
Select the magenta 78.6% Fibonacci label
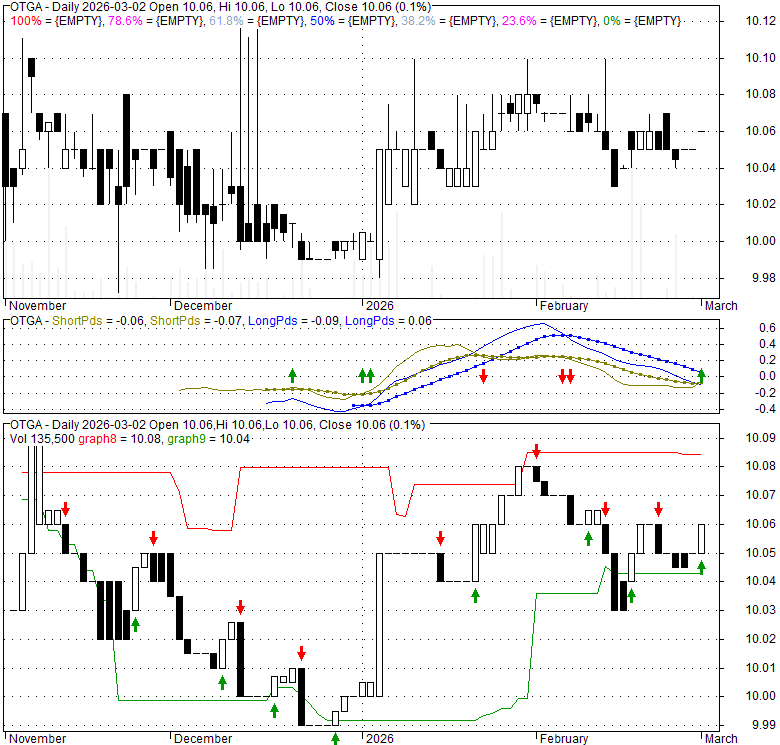[x=125, y=21]
